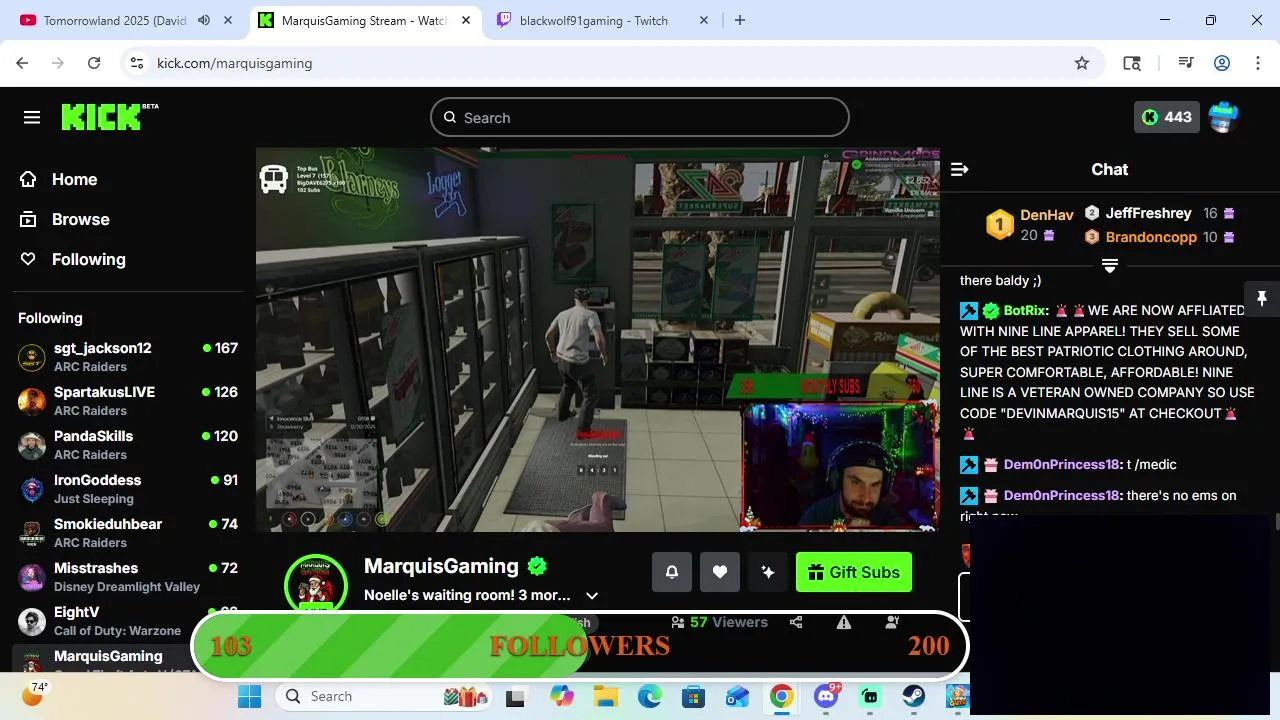1280x720 pixels.
Task: Open SpartakusLIVE channel
Action: point(128,401)
